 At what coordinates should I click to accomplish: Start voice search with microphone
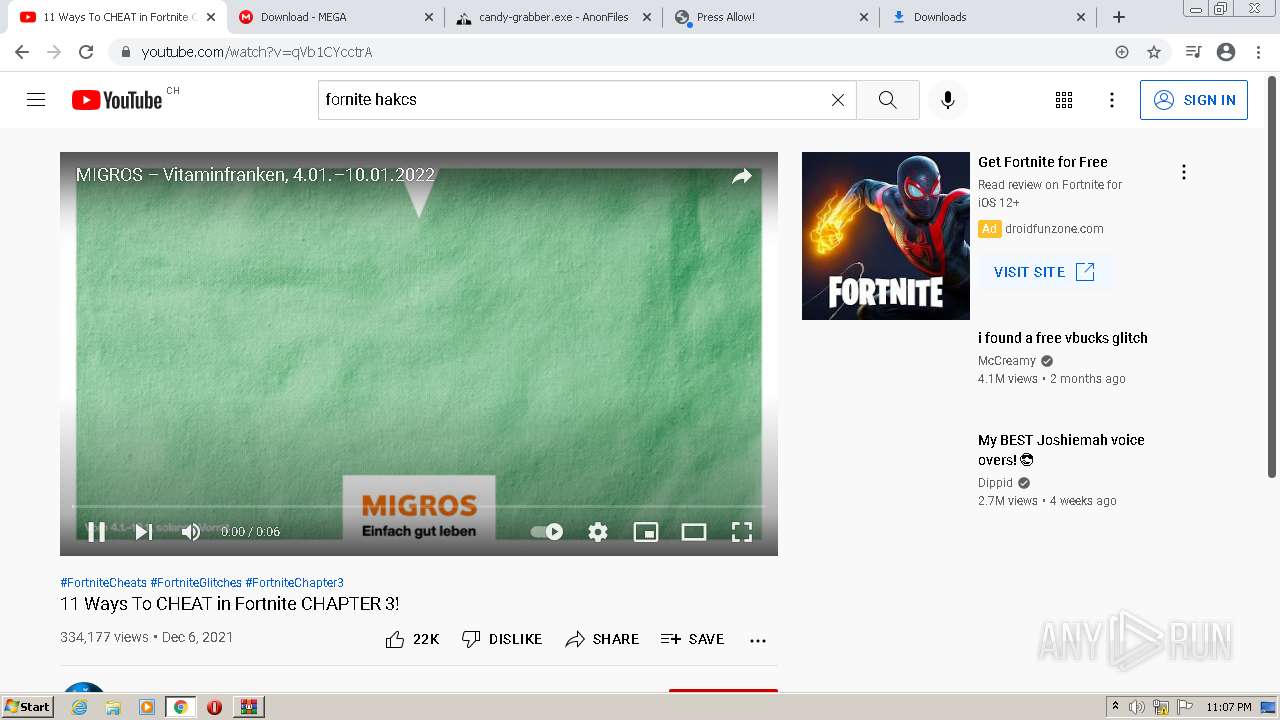coord(948,100)
